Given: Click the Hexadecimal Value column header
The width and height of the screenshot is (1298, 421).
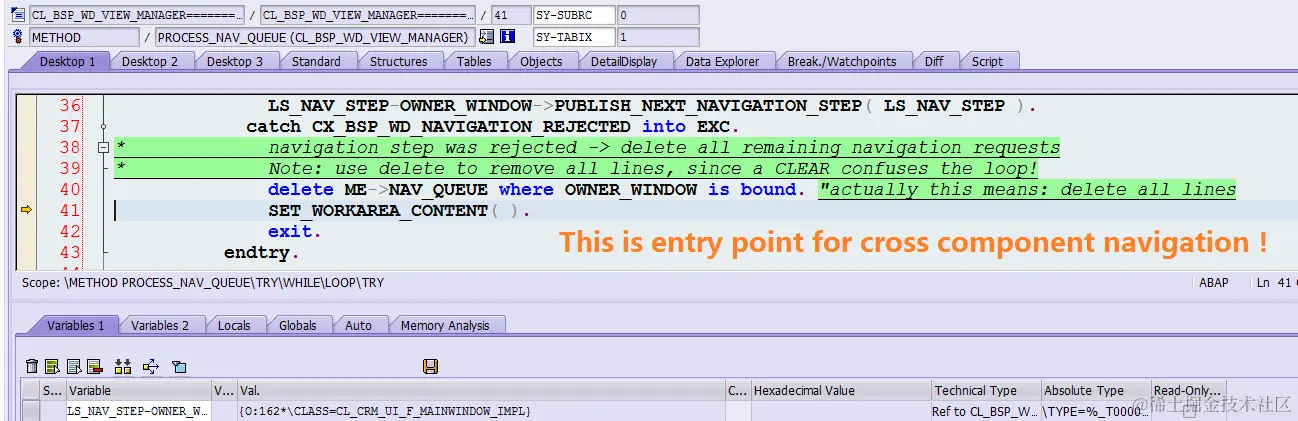Looking at the screenshot, I should (x=840, y=390).
